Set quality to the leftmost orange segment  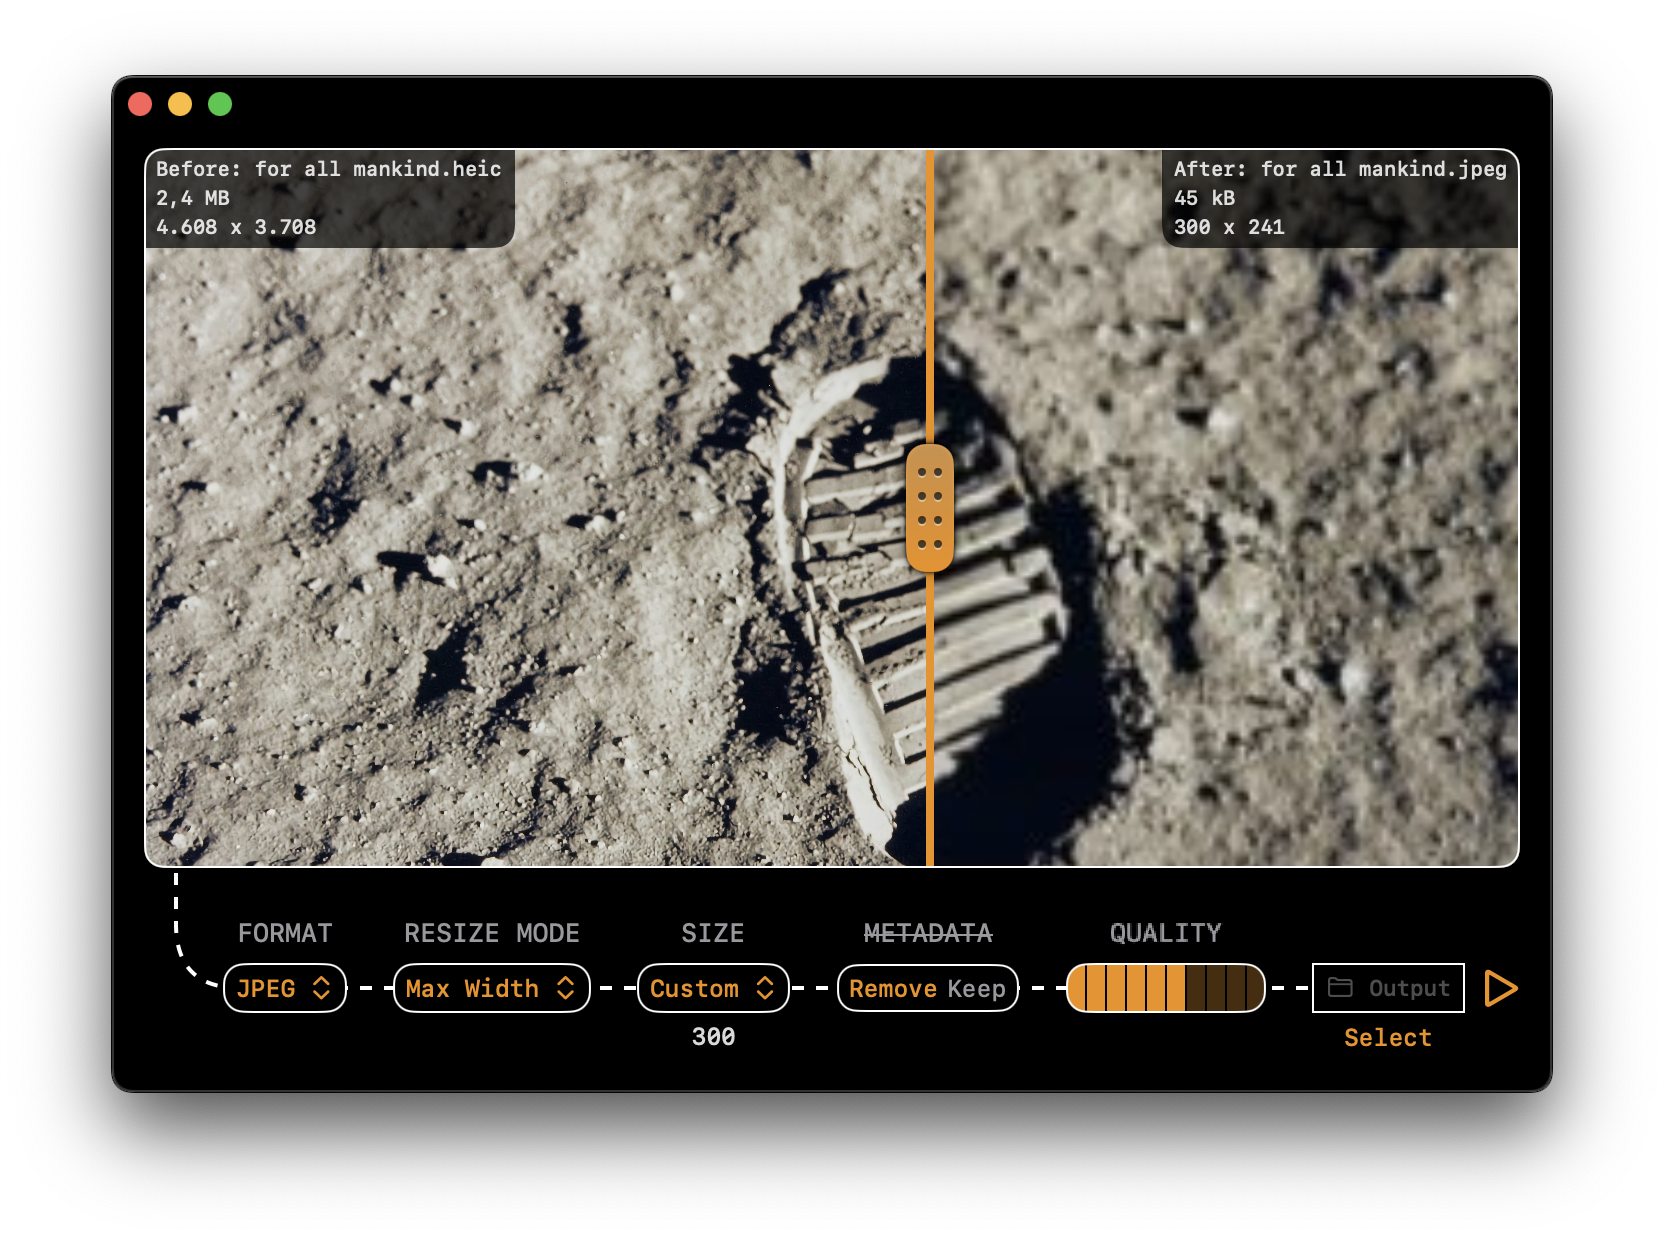click(x=1079, y=989)
